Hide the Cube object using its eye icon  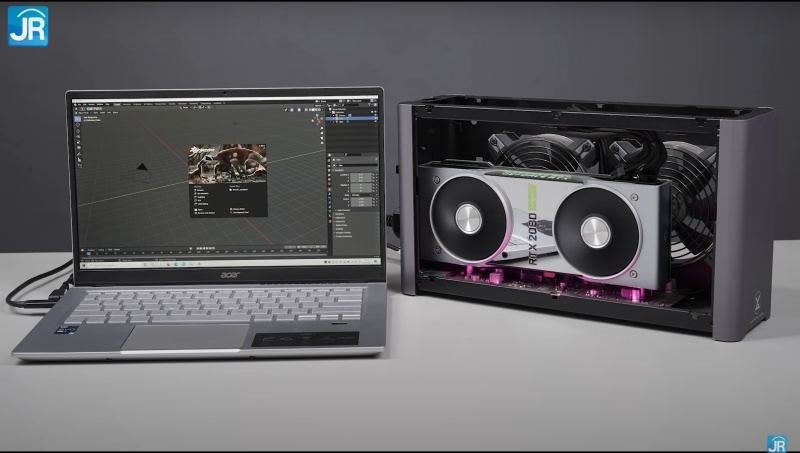pyautogui.click(x=376, y=118)
